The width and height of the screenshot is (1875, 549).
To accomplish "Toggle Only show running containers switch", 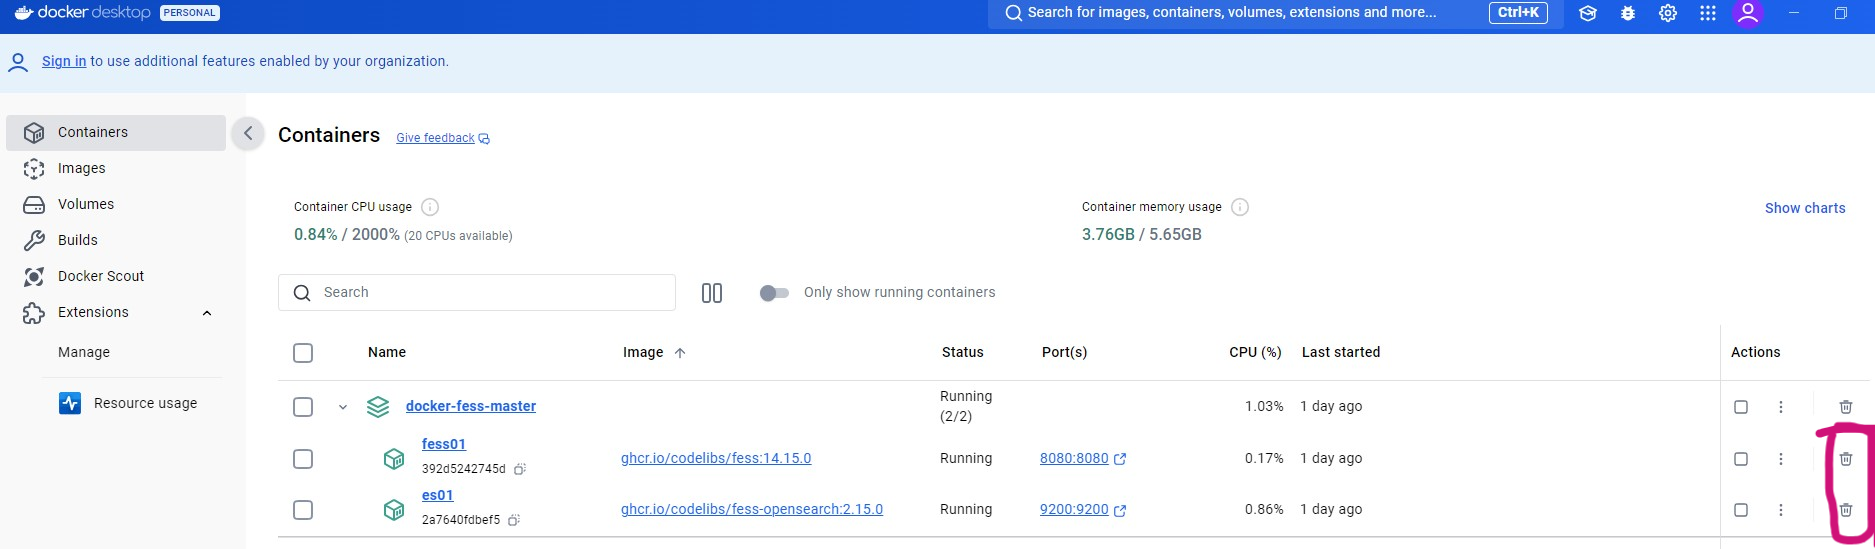I will [x=774, y=293].
